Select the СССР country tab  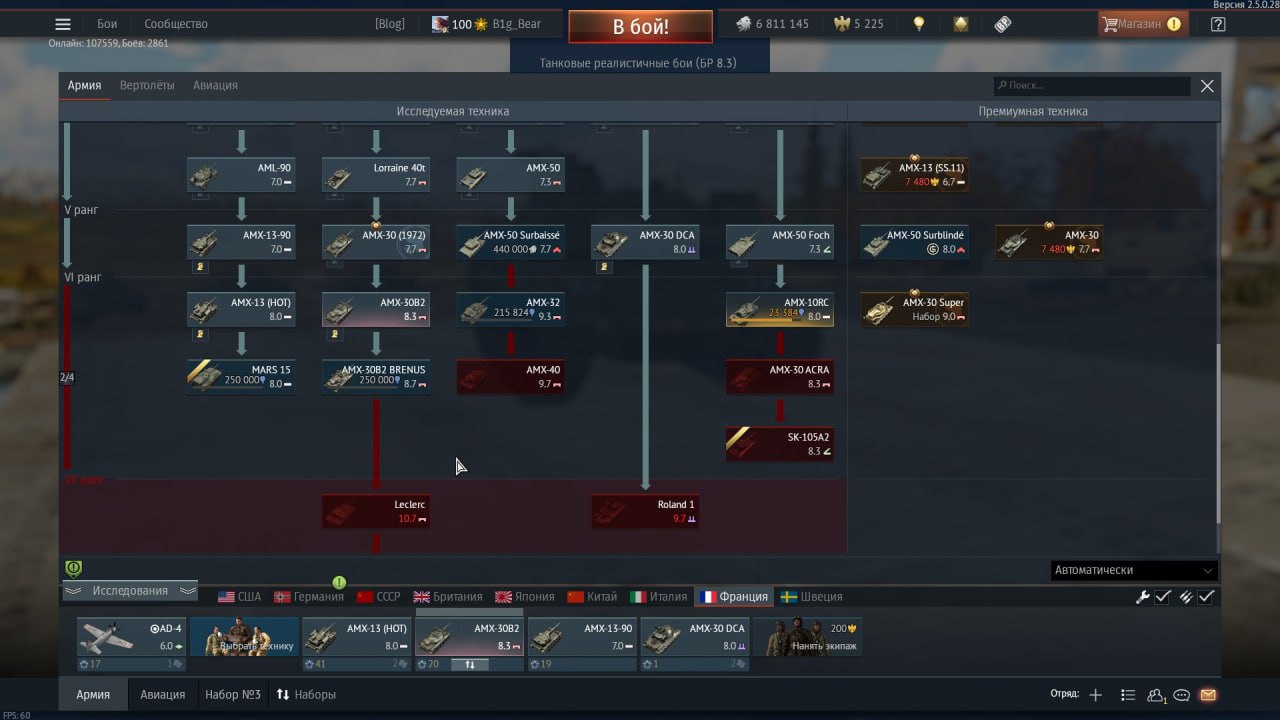tap(378, 597)
